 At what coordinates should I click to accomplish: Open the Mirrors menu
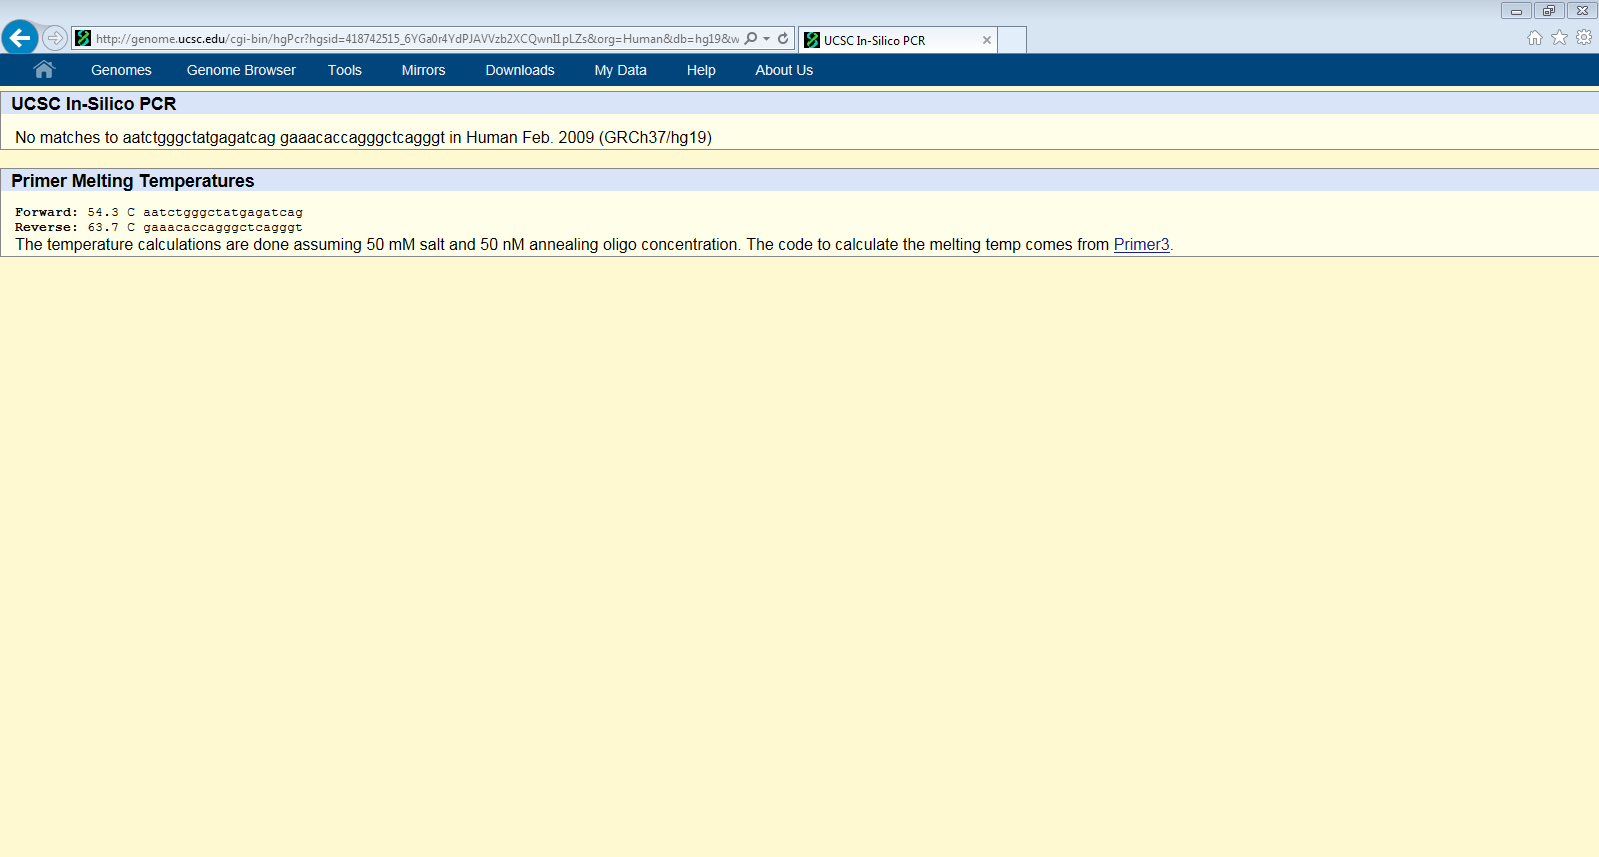pos(423,70)
